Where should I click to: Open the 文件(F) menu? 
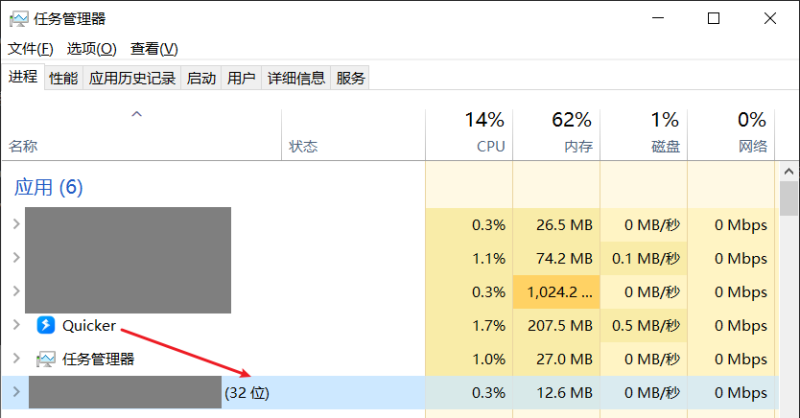tap(30, 49)
